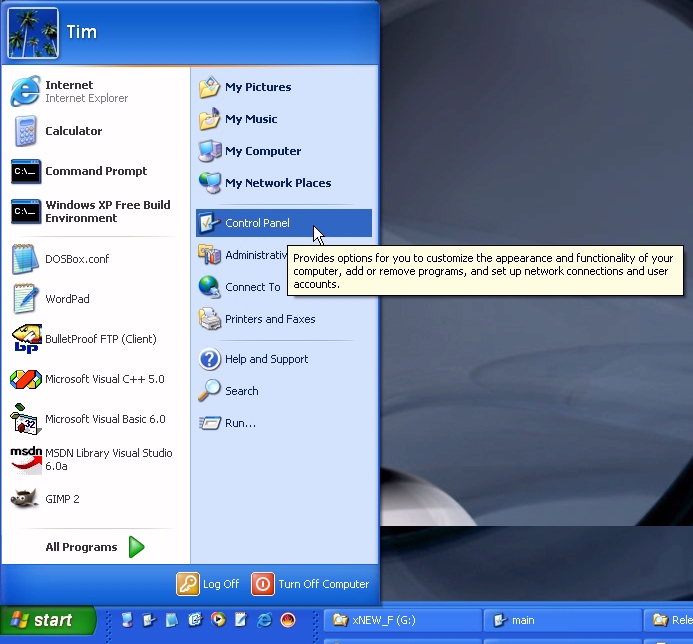
Task: Click the Log Off button
Action: point(208,584)
